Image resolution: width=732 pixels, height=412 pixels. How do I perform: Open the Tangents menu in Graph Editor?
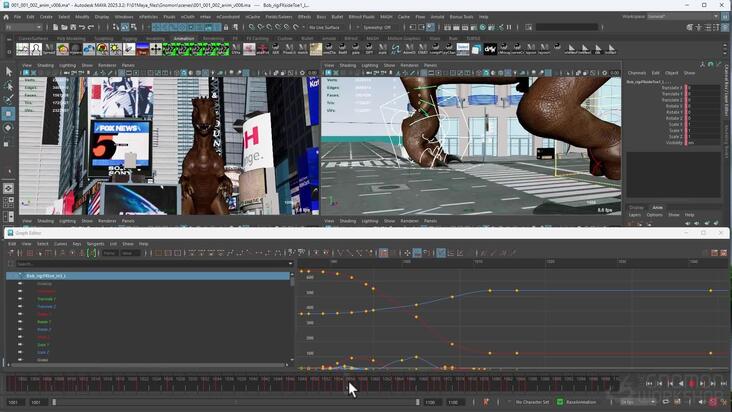tap(95, 244)
